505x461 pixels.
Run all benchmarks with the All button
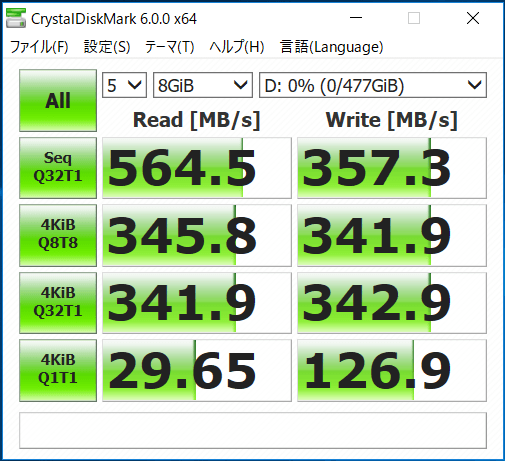[x=58, y=100]
